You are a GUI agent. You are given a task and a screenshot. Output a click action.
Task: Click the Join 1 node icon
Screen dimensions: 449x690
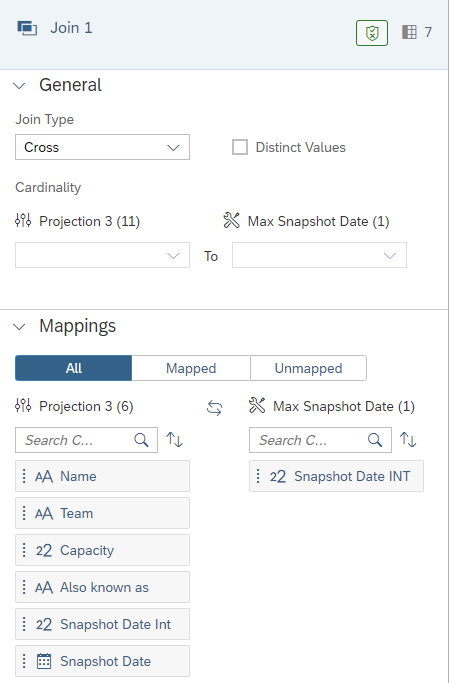pyautogui.click(x=27, y=29)
